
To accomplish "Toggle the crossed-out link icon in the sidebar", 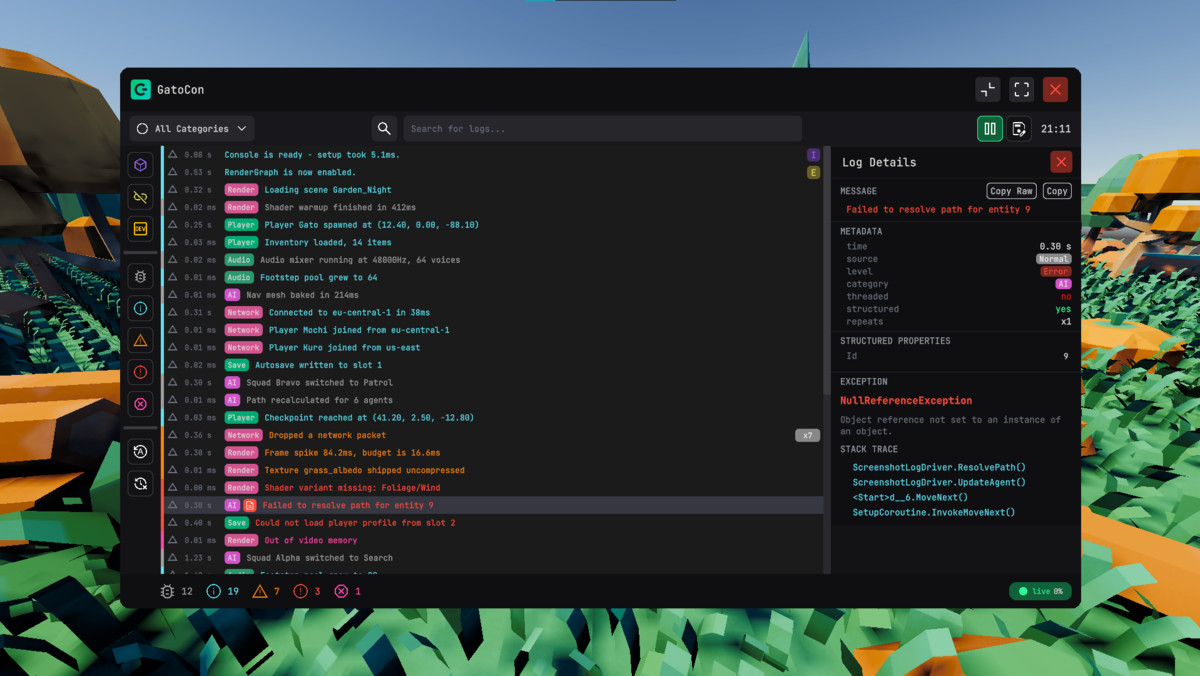I will pyautogui.click(x=141, y=196).
